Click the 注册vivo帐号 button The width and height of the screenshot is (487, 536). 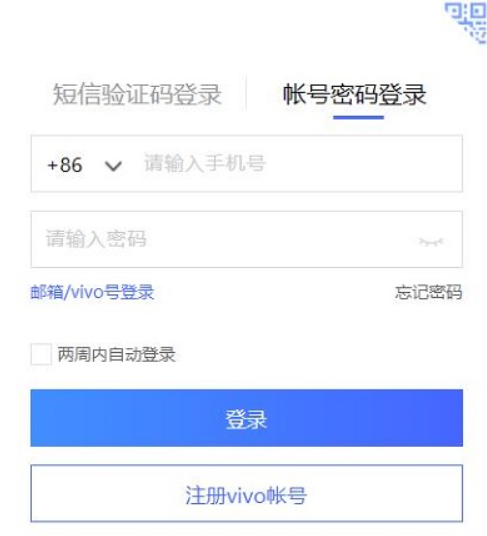click(x=246, y=493)
